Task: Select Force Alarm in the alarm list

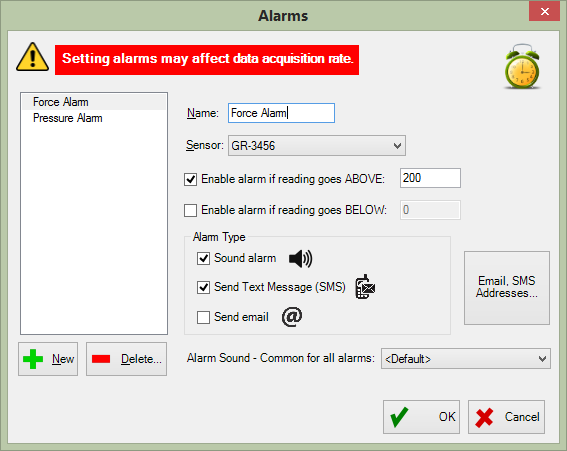Action: (x=94, y=102)
